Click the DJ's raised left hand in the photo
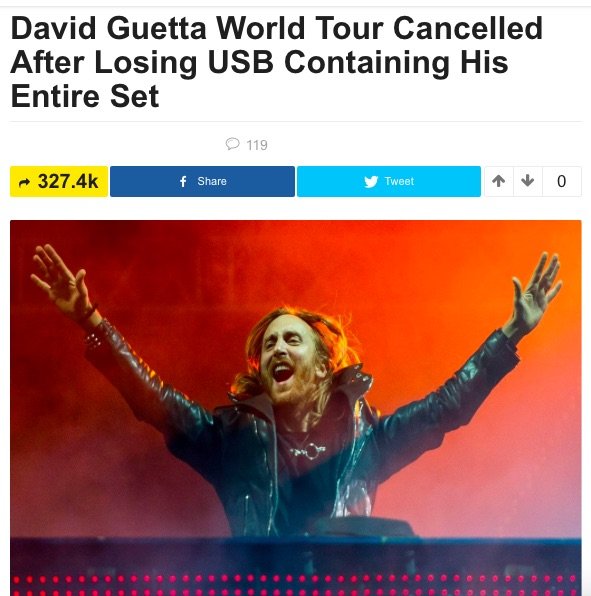Viewport: 591px width, 596px height. click(x=536, y=291)
